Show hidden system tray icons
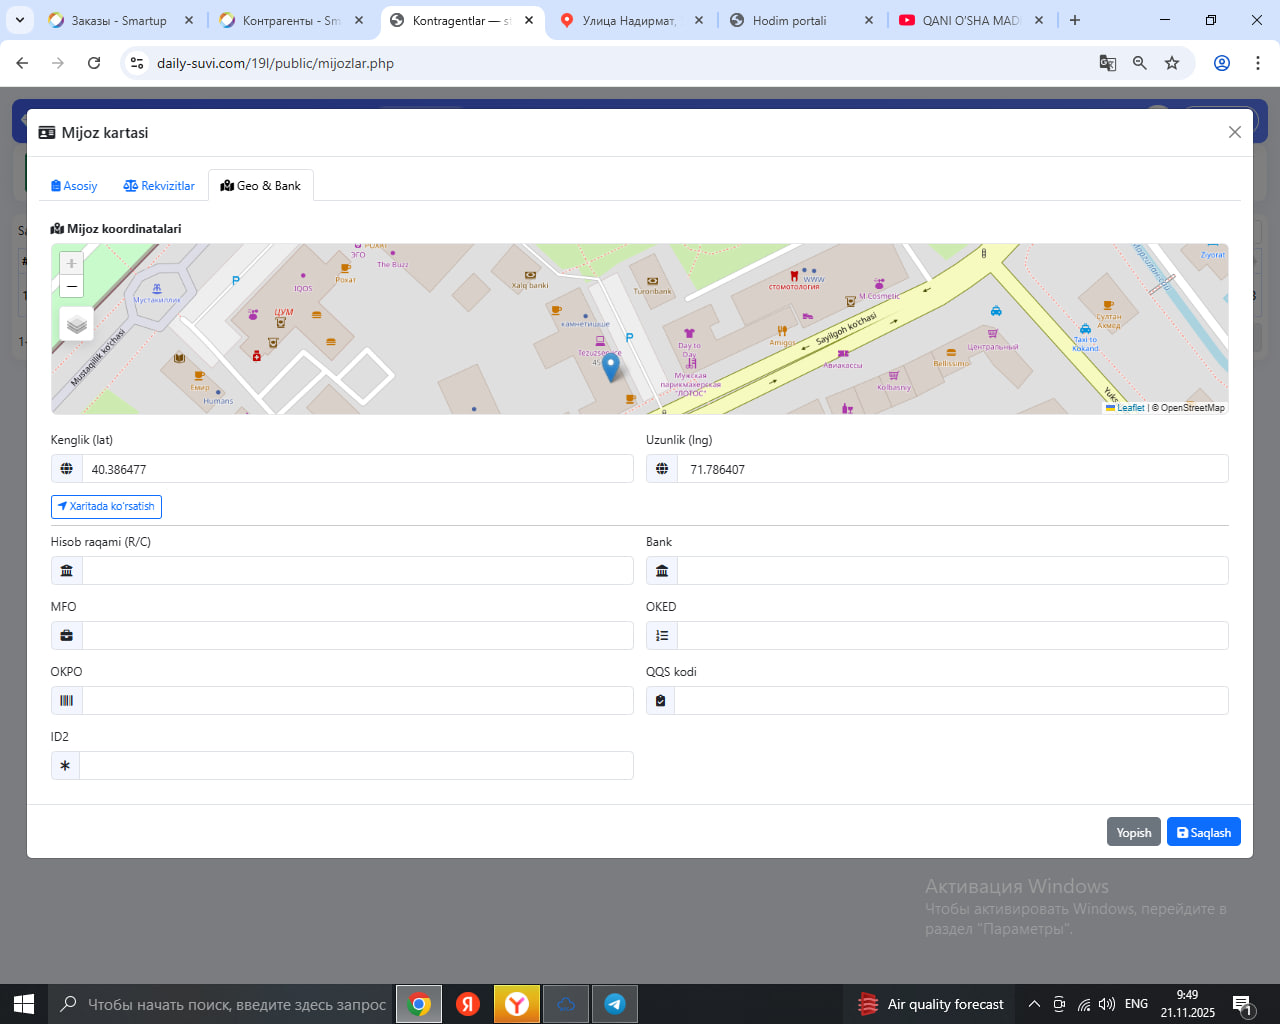 pos(1034,1004)
